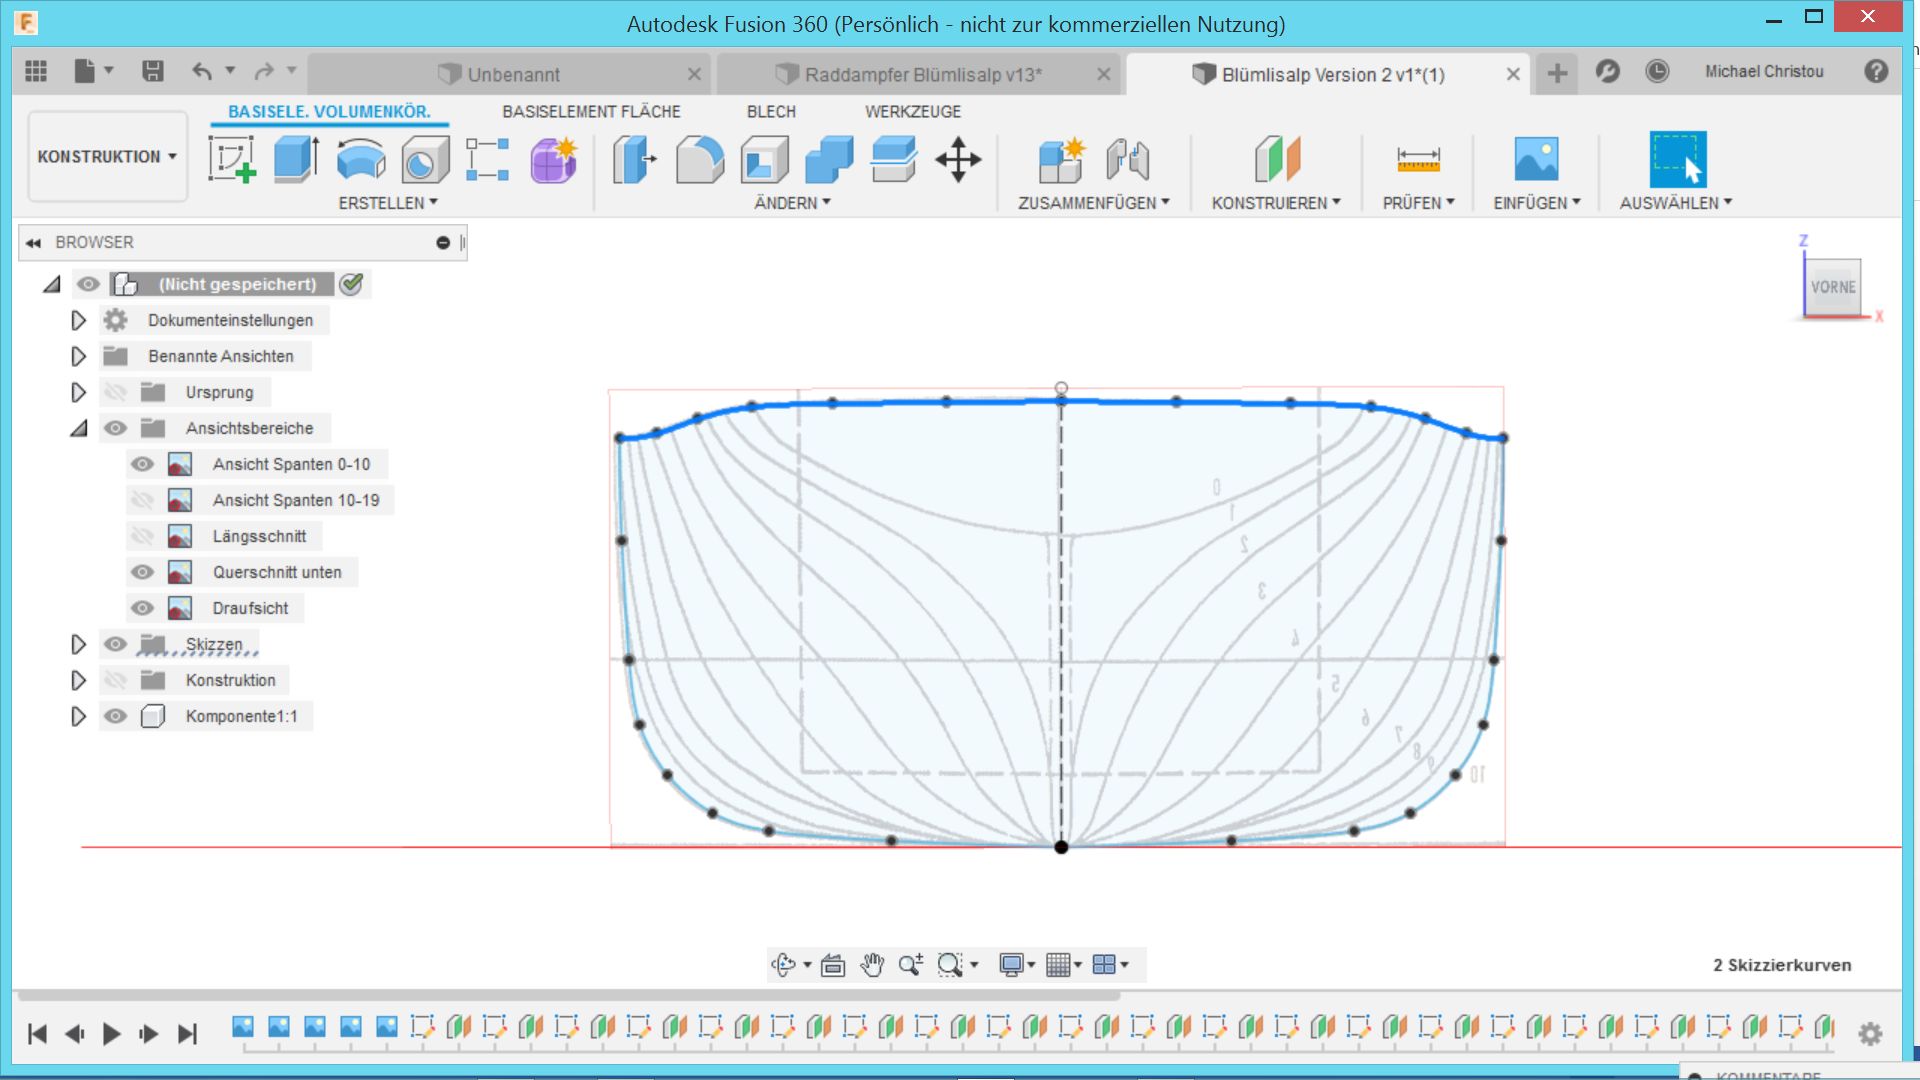Switch to Raddampfer Blümlisalp v13 document tab
Viewport: 1920px width, 1080px height.
(x=921, y=74)
